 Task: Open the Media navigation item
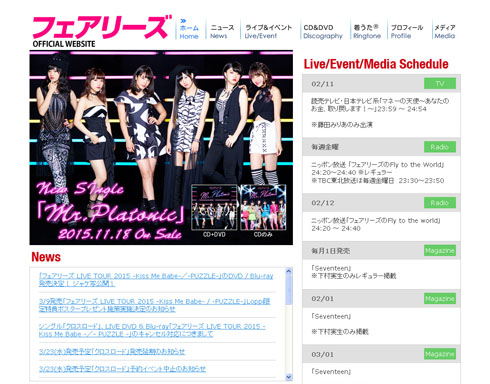[x=444, y=31]
